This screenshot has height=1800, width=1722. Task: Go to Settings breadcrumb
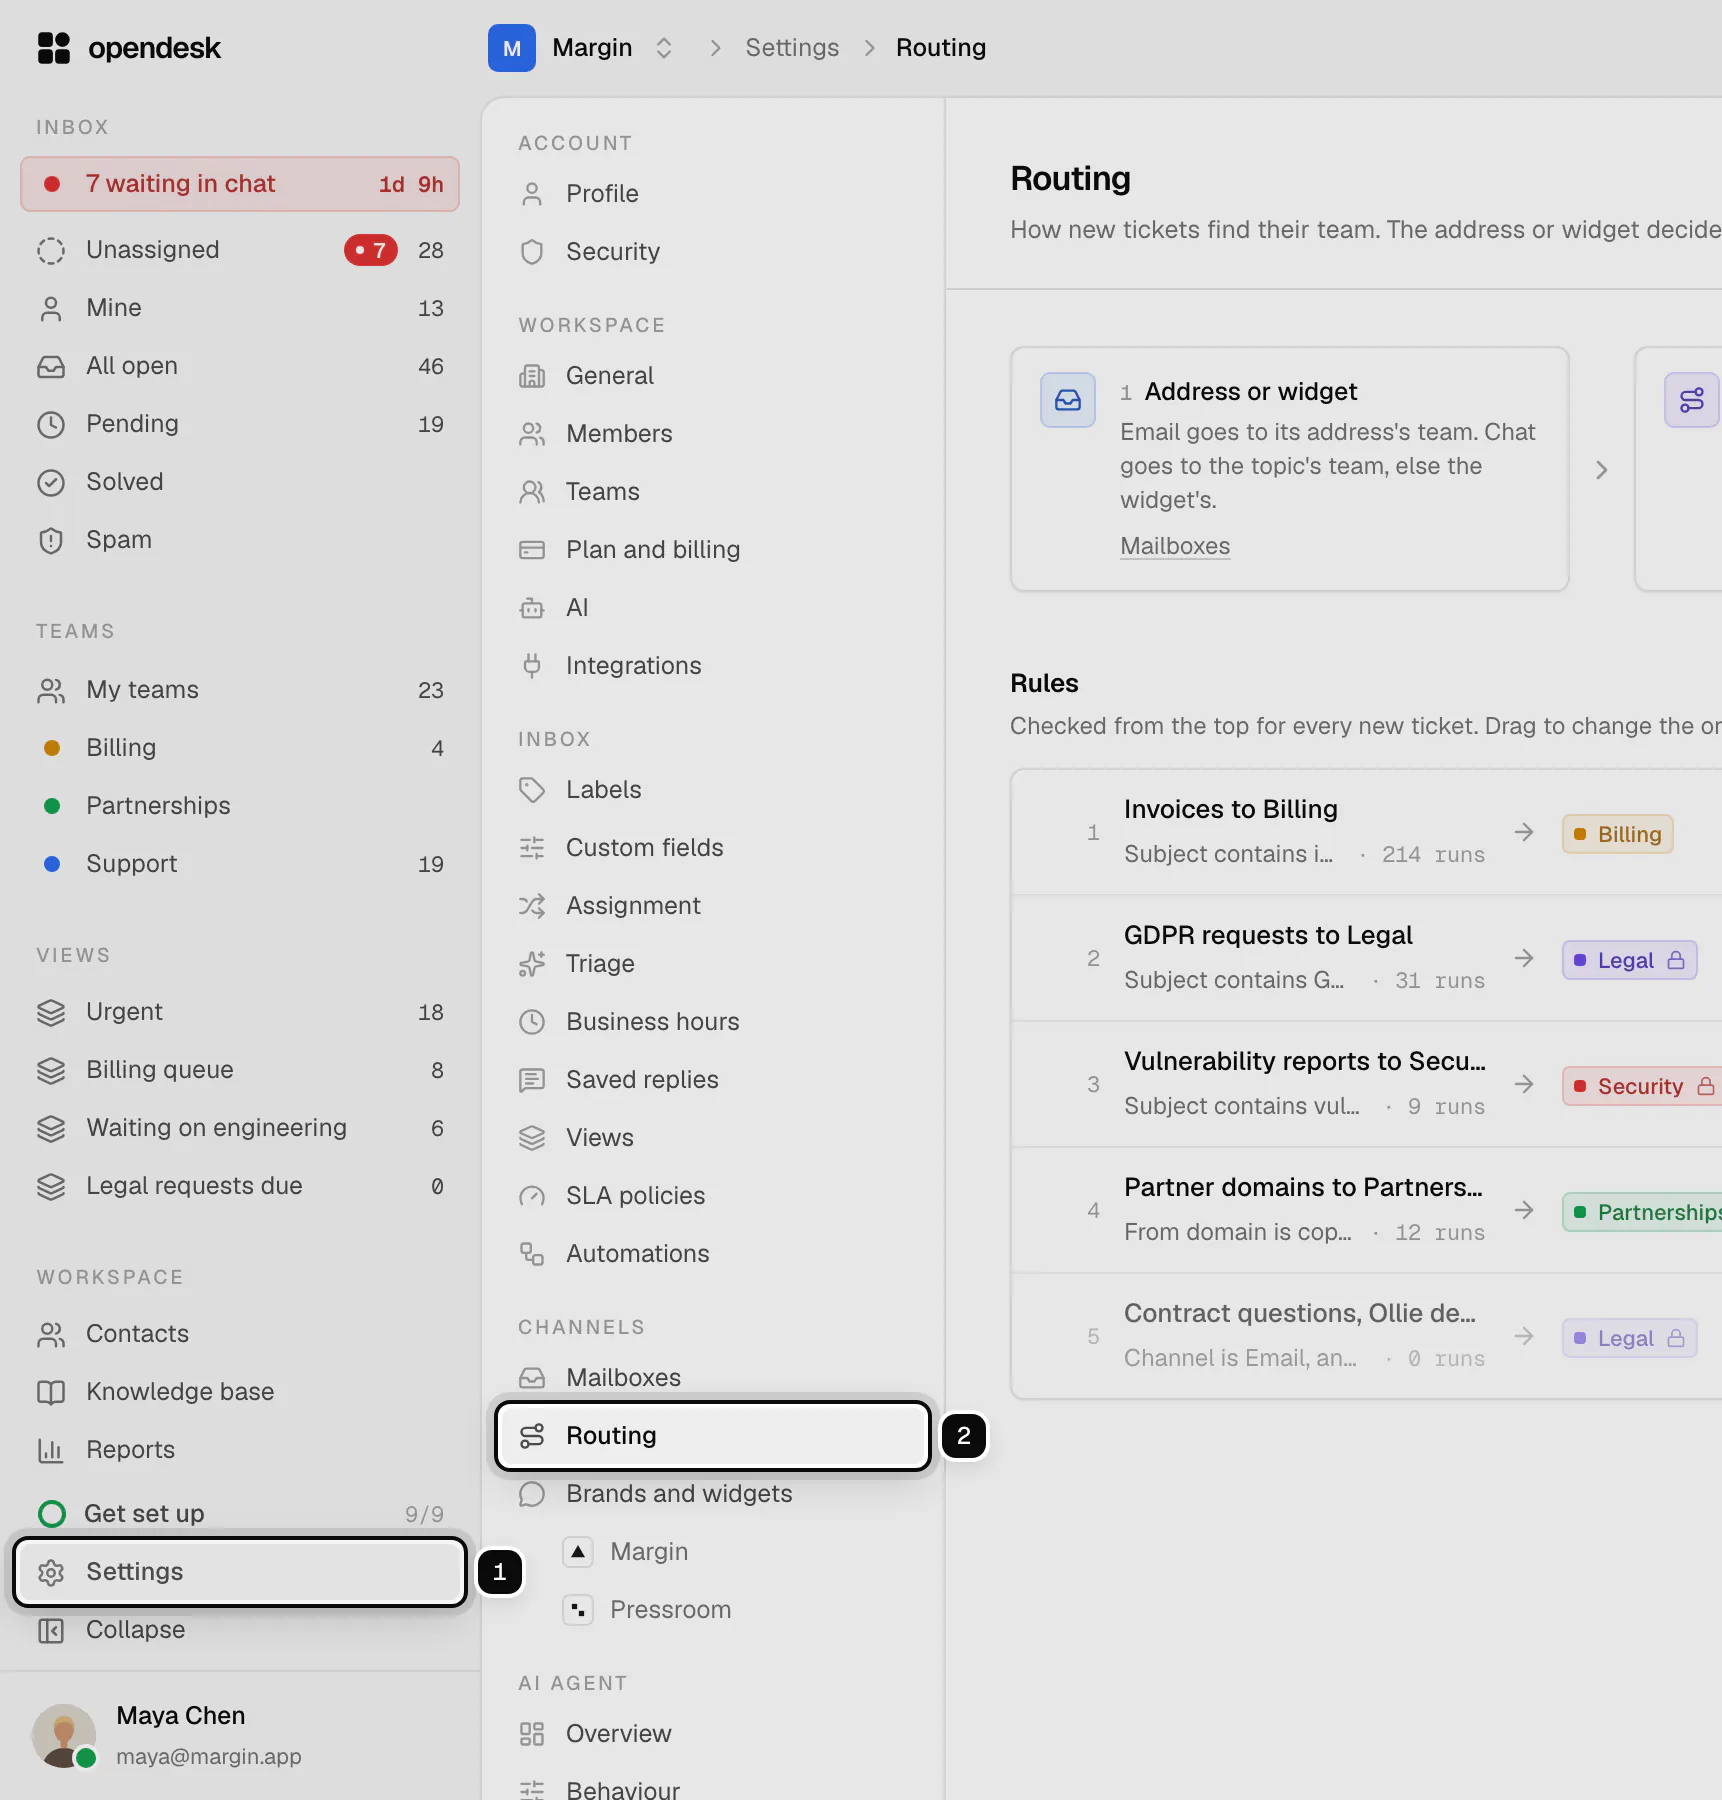pos(792,48)
